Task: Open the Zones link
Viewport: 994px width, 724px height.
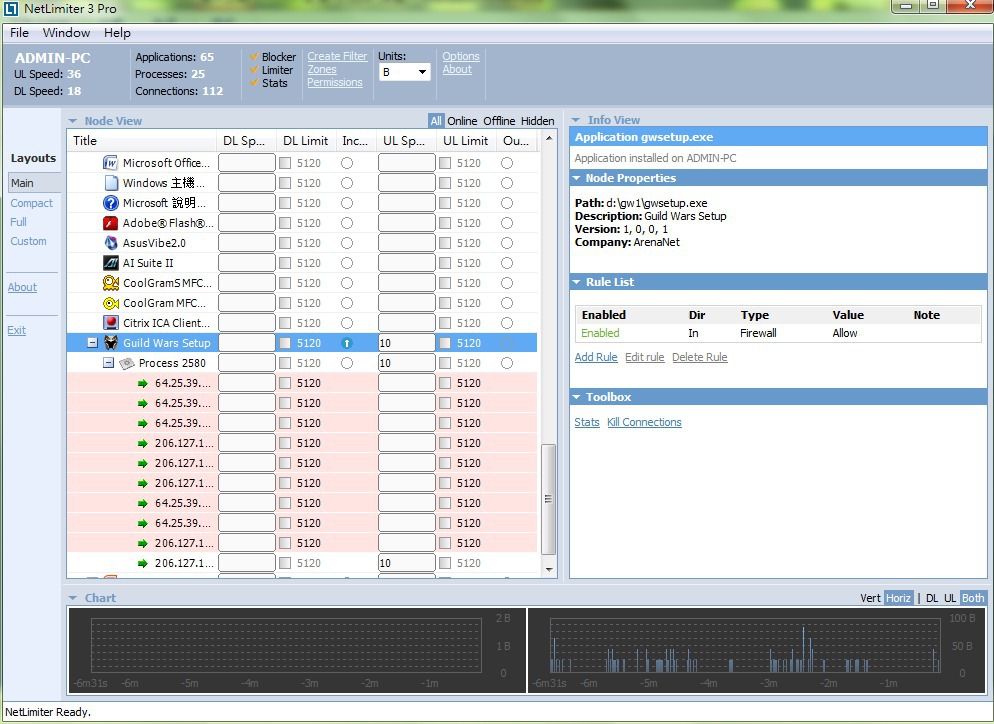Action: pos(322,70)
